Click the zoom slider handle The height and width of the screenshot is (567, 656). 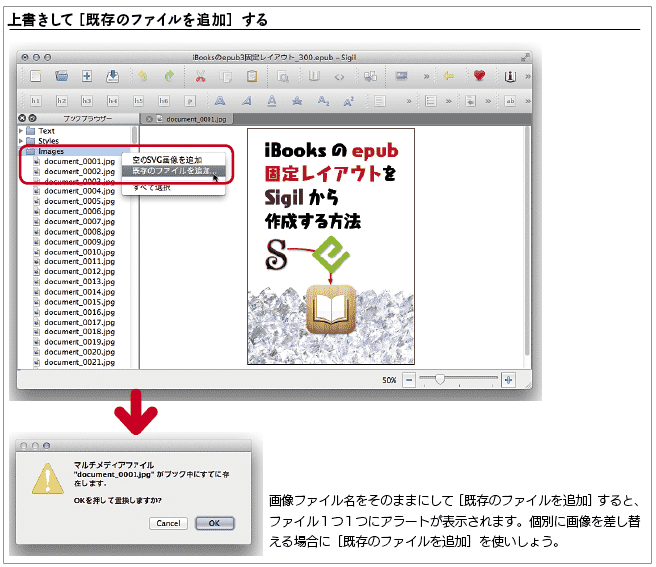pyautogui.click(x=439, y=379)
